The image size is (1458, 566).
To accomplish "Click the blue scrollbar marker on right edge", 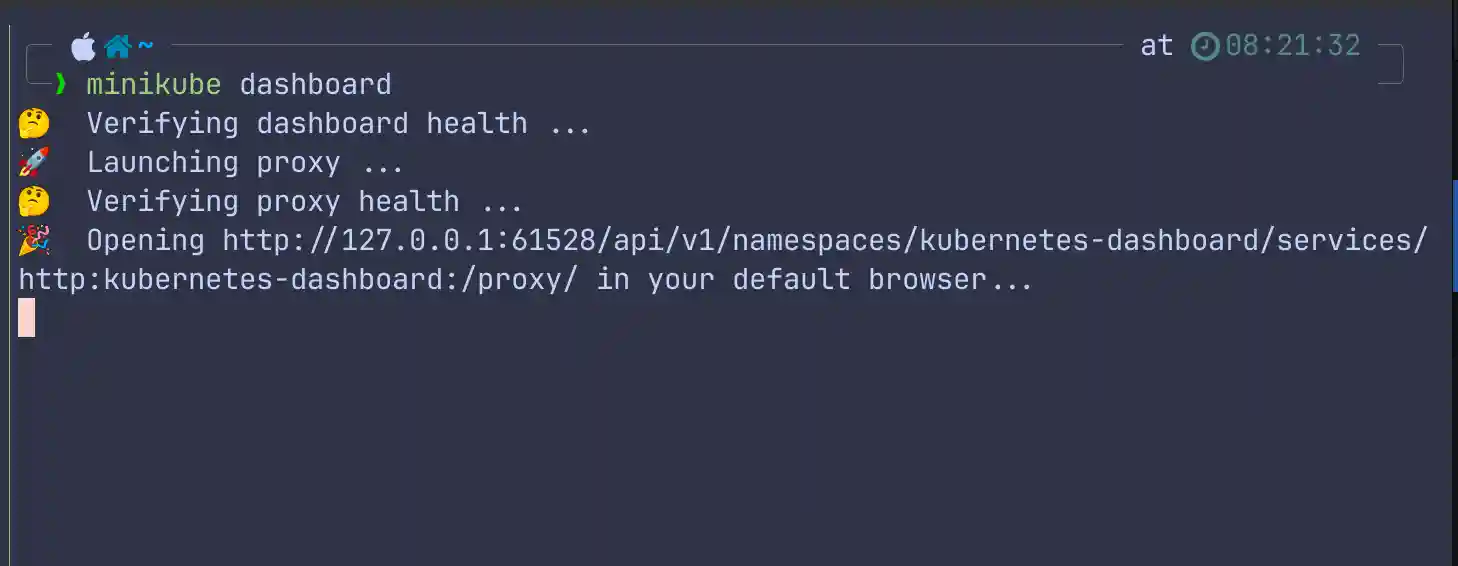I will (x=1454, y=235).
